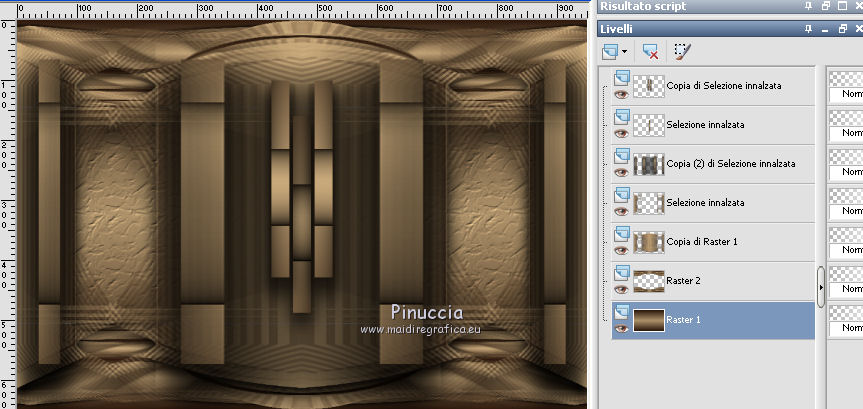The width and height of the screenshot is (863, 409).
Task: Toggle eye of Selezione innalzata above Copia di Raster 1
Action: 621,211
